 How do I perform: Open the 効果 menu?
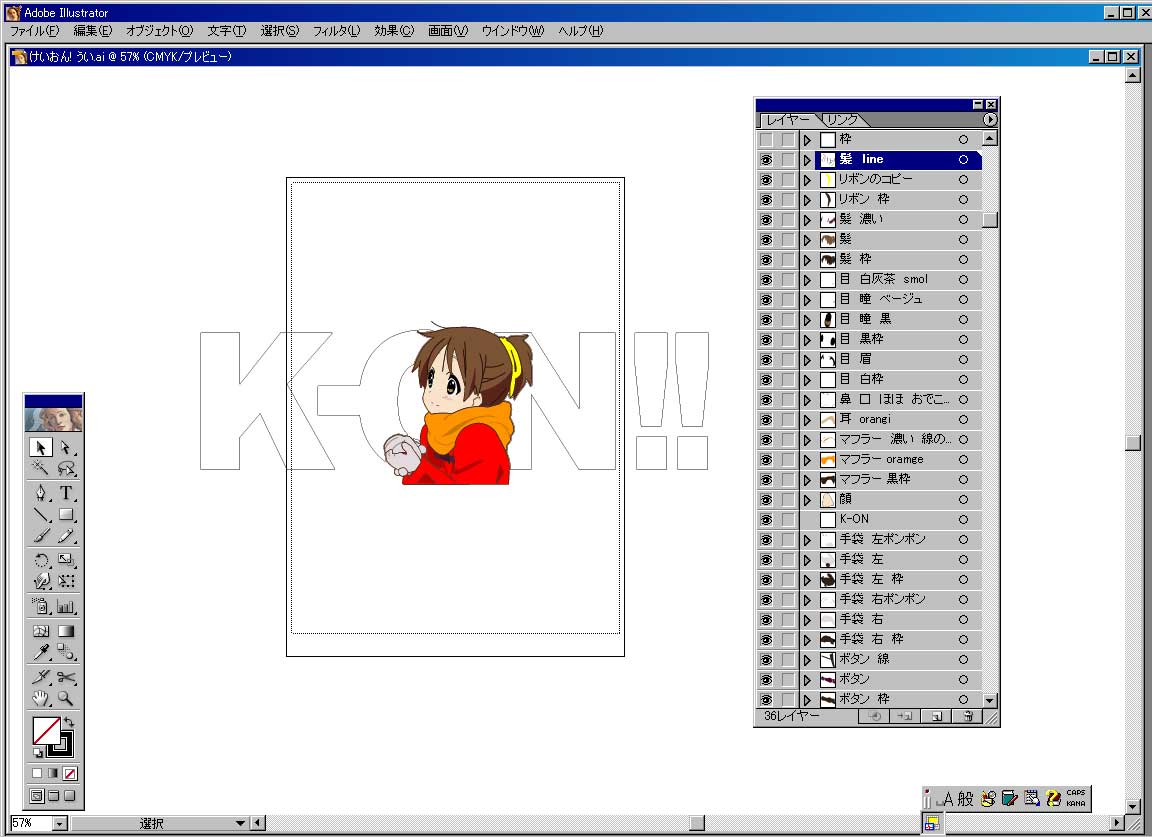coord(394,31)
